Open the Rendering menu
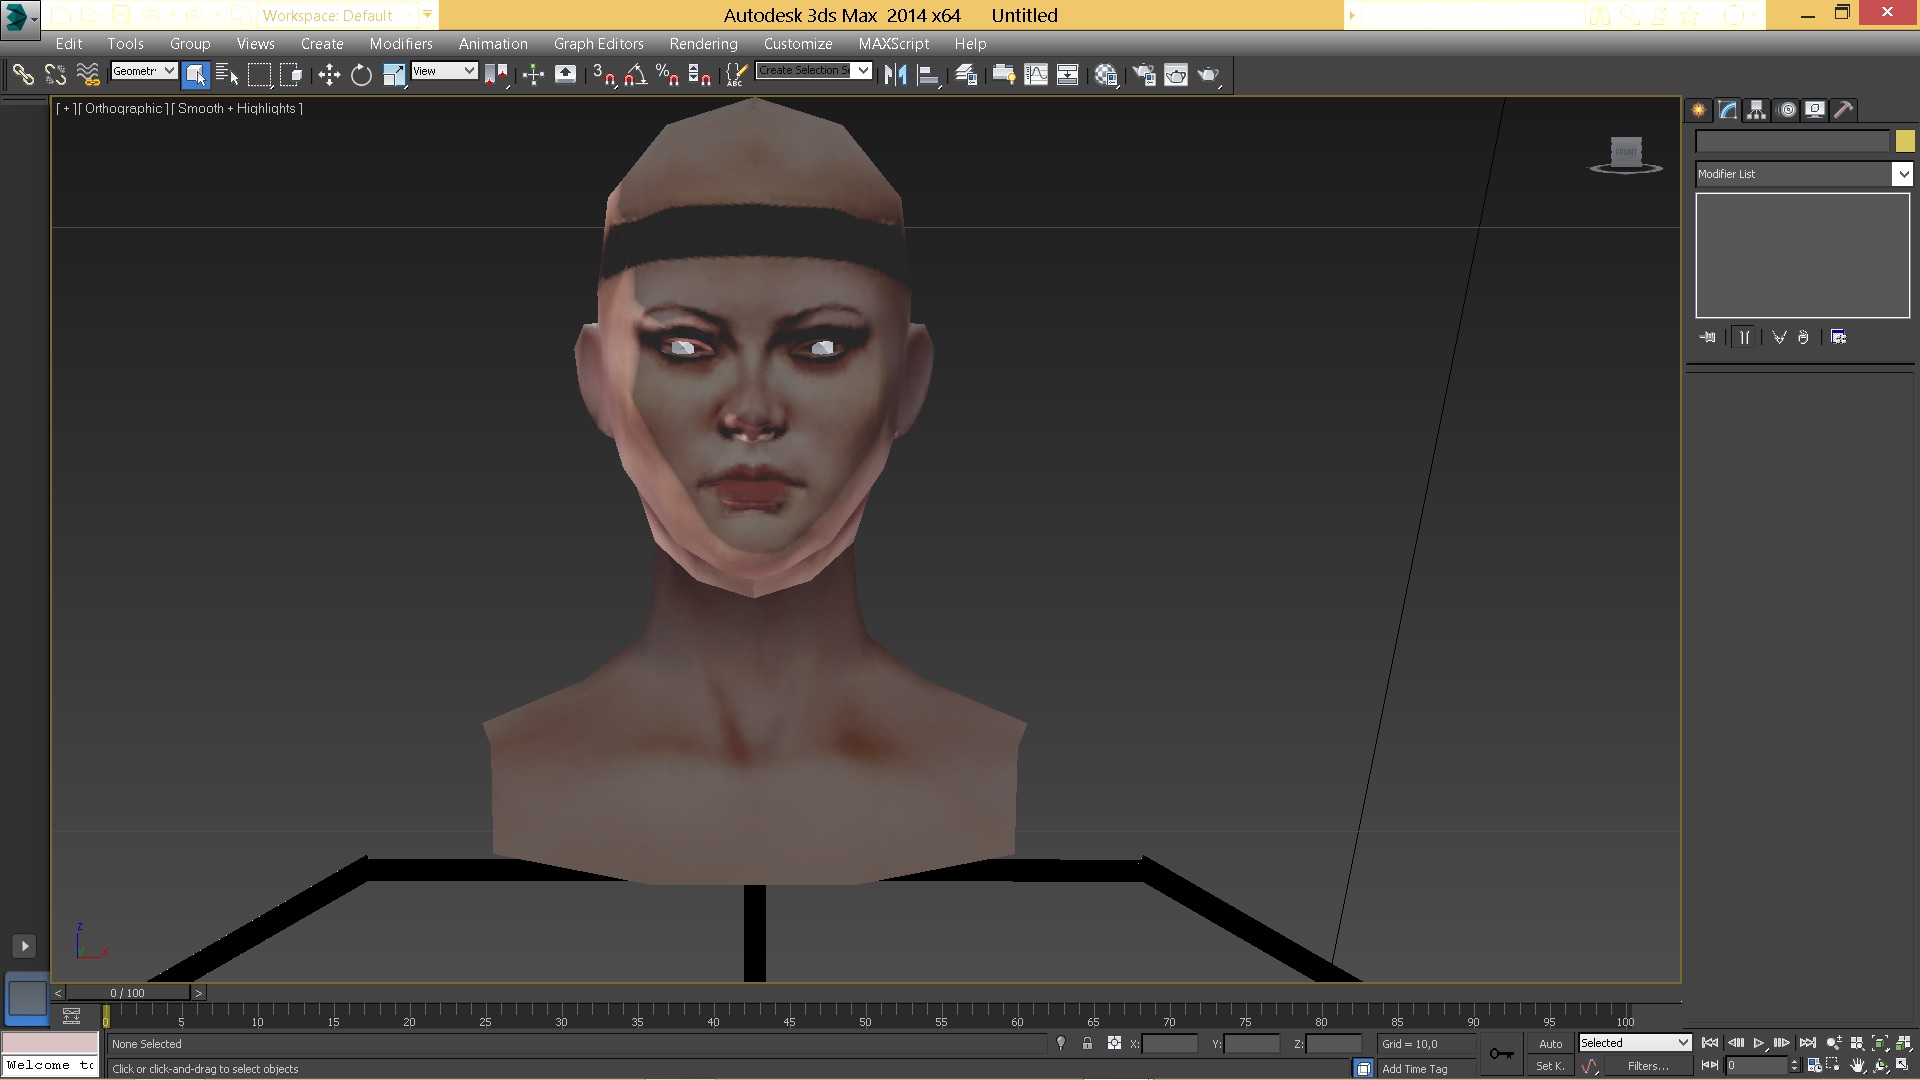This screenshot has height=1080, width=1920. click(703, 44)
